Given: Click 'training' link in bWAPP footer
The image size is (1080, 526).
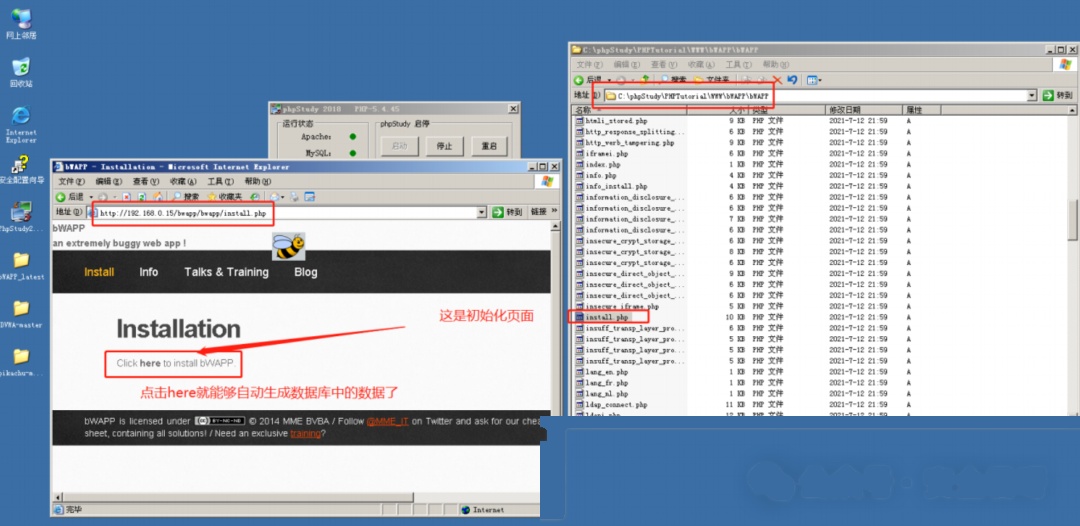Looking at the screenshot, I should pos(305,434).
